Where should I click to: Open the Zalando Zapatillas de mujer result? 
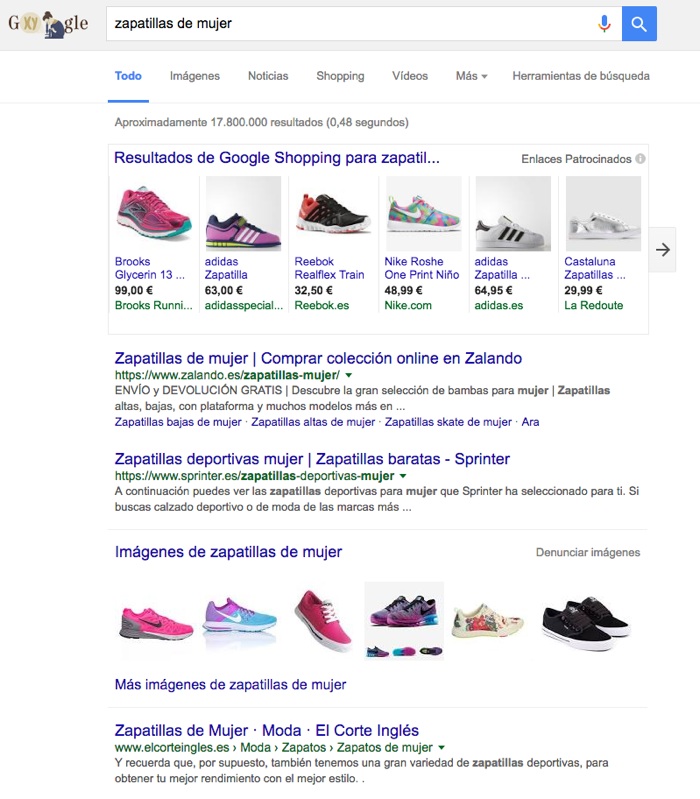318,358
